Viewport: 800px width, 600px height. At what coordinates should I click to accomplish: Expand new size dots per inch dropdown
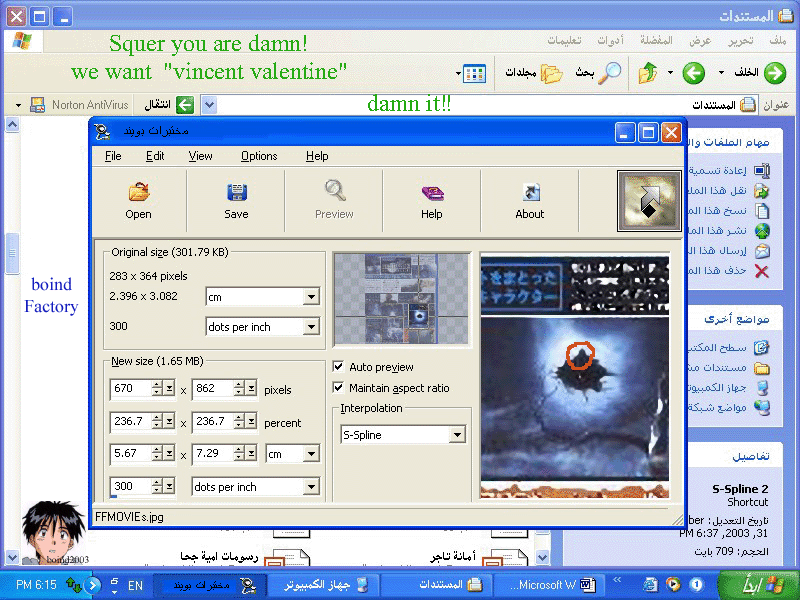click(x=311, y=487)
